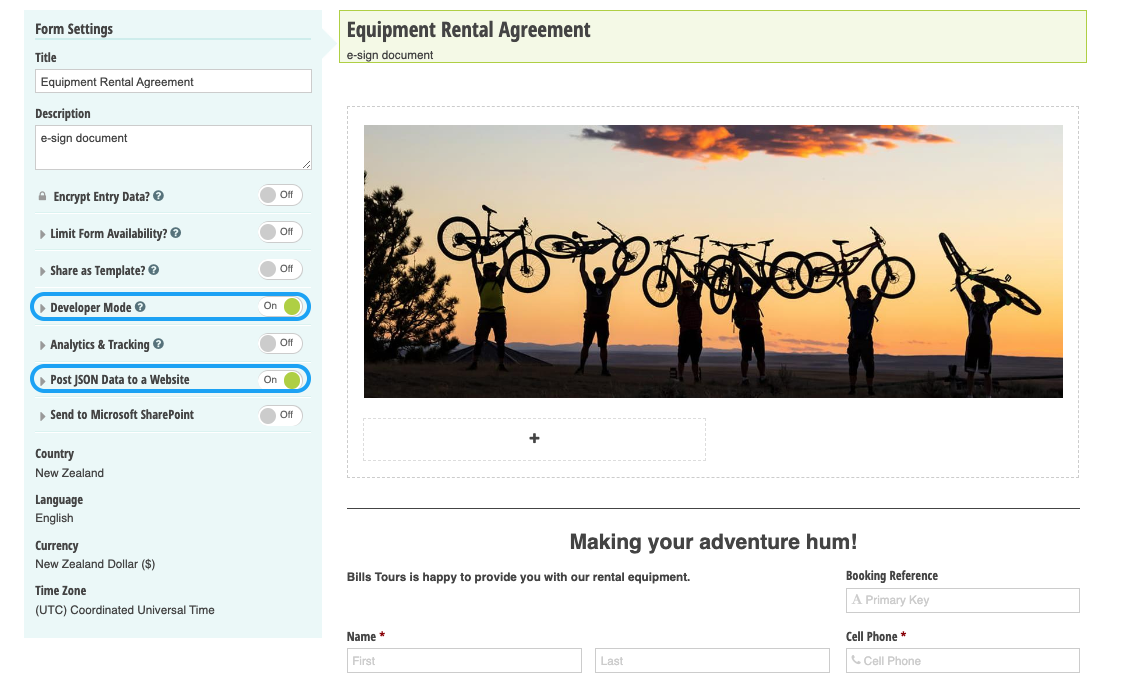Click the Form Settings heading
The width and height of the screenshot is (1139, 673).
click(x=74, y=29)
